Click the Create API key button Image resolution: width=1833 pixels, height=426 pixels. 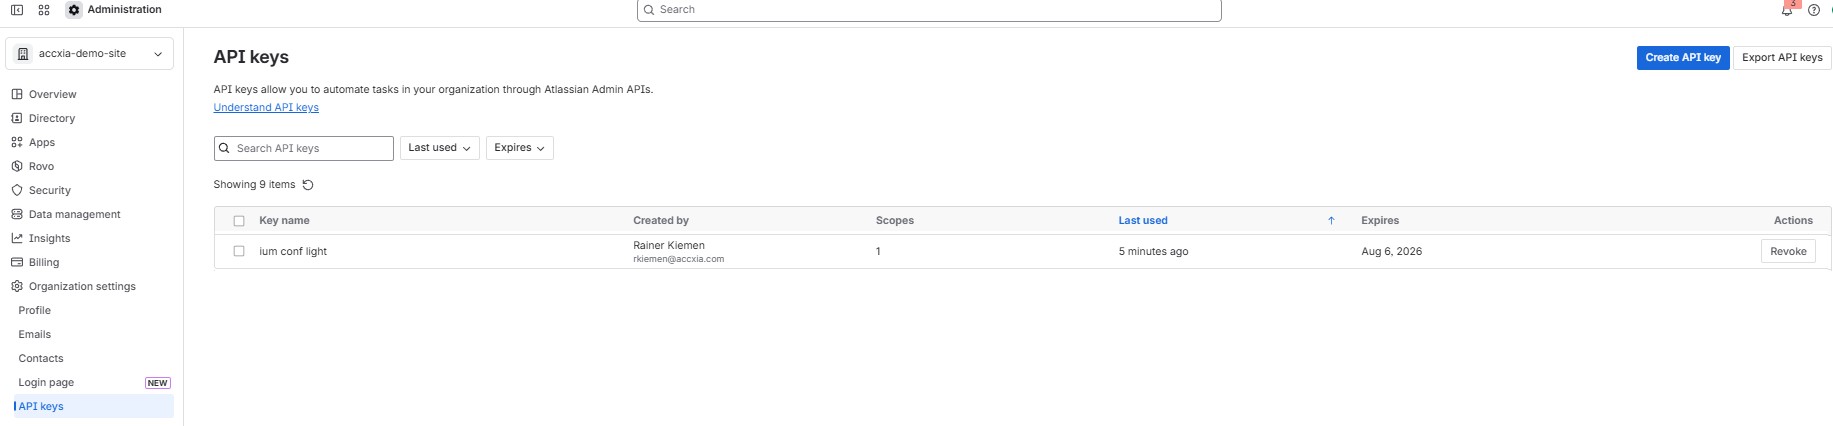(1683, 58)
